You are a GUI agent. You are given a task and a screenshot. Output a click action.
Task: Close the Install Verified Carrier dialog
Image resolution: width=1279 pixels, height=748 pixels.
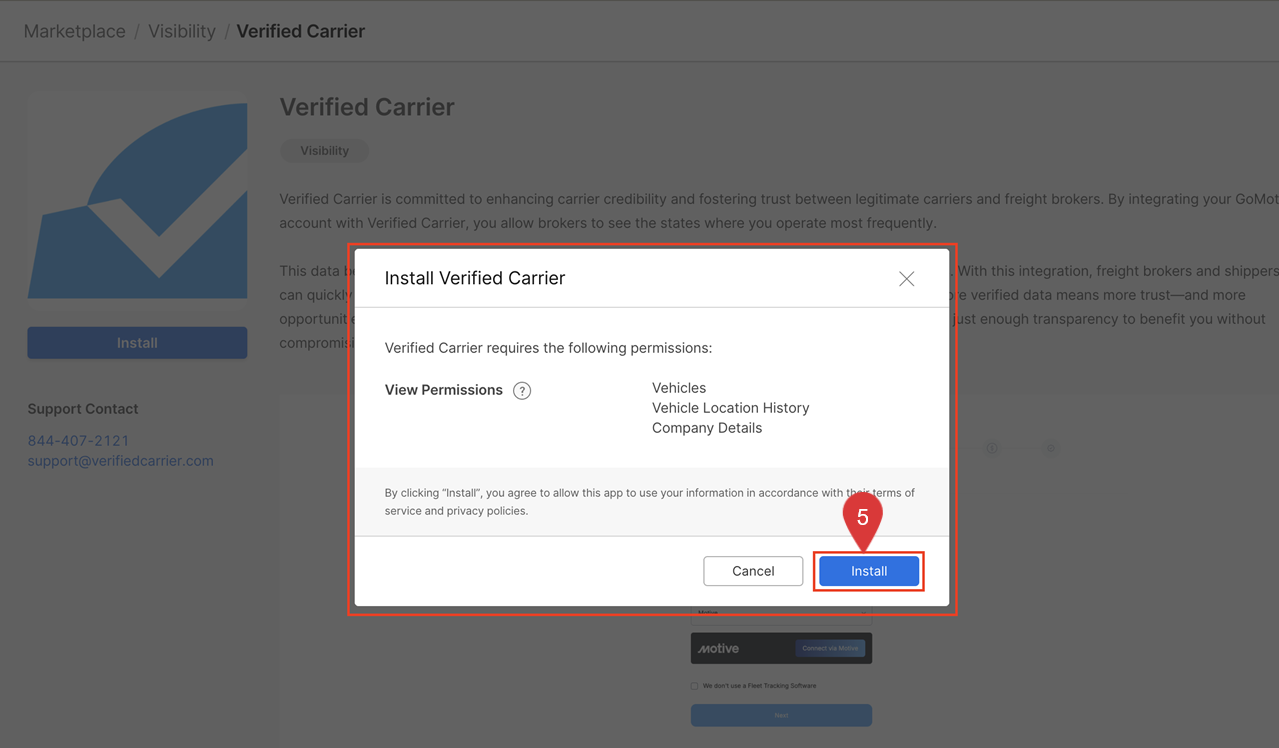(906, 279)
